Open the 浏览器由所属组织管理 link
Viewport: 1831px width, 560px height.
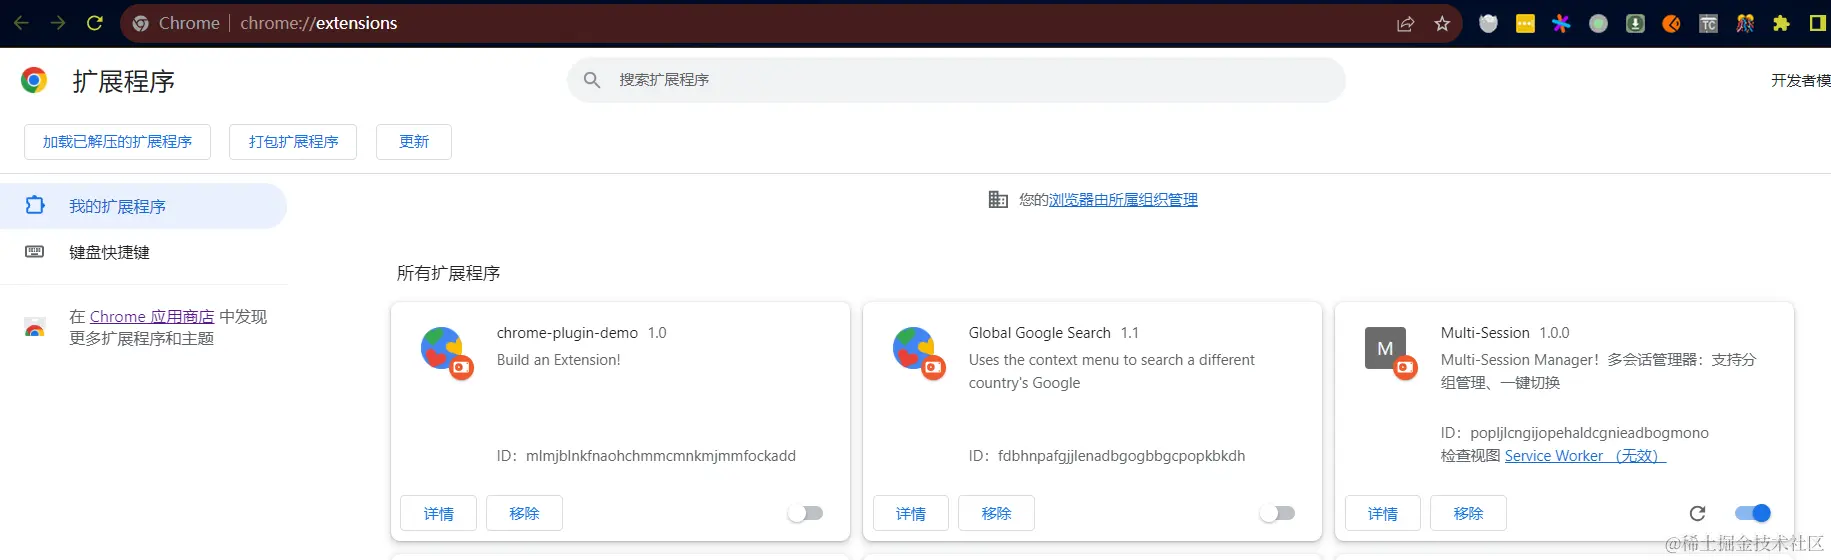pyautogui.click(x=1123, y=200)
